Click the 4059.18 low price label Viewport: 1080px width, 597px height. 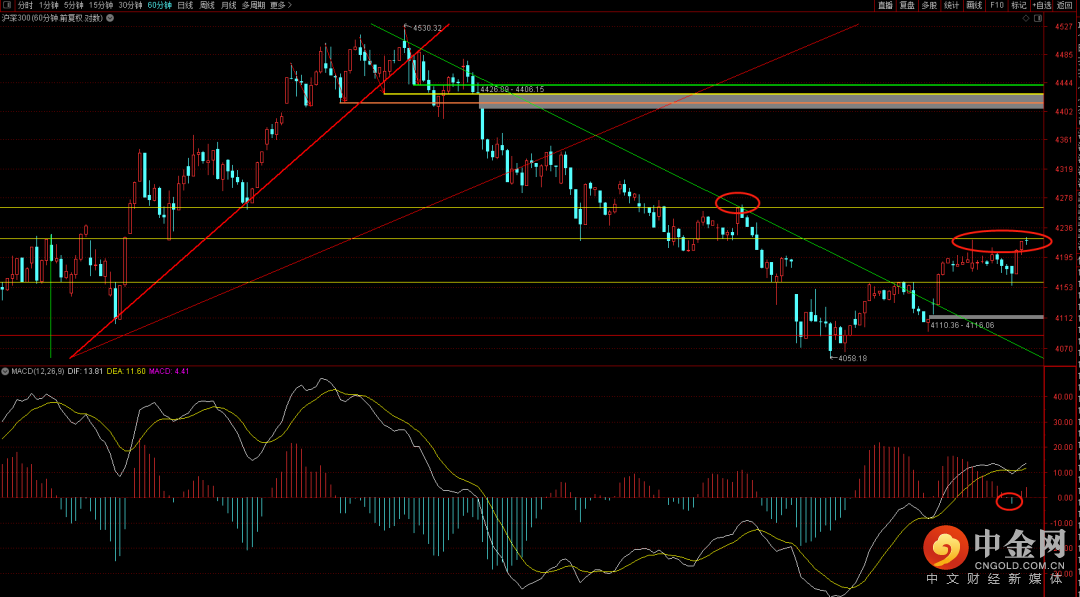click(852, 358)
